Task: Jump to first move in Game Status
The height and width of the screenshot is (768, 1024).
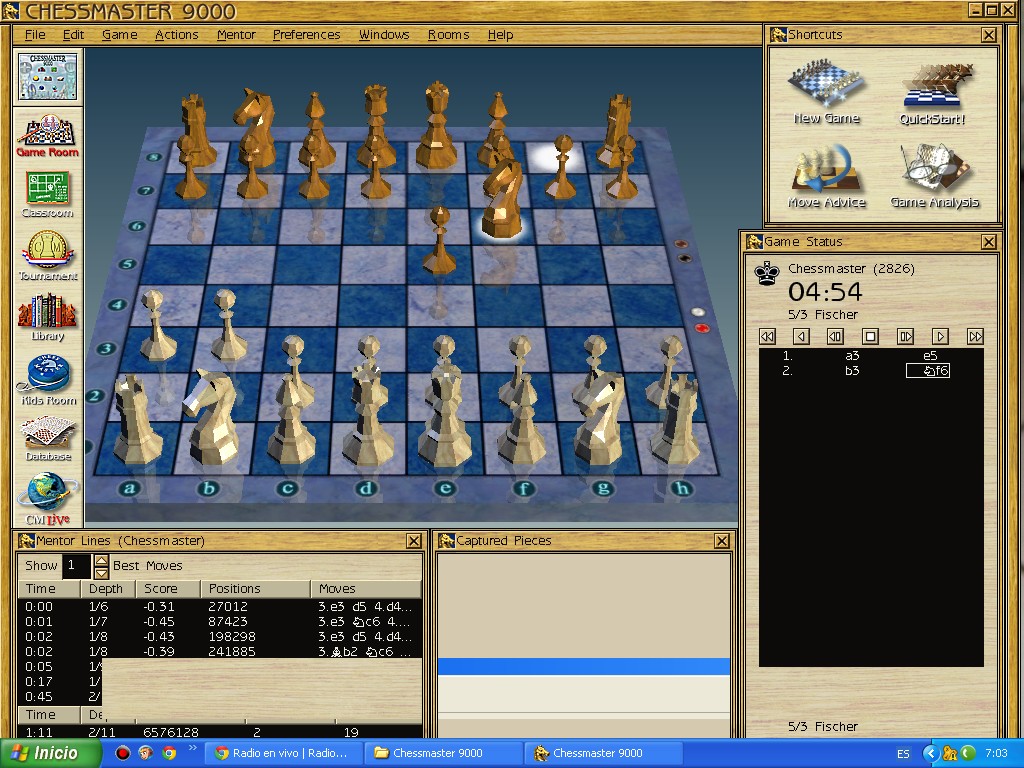Action: (x=767, y=336)
